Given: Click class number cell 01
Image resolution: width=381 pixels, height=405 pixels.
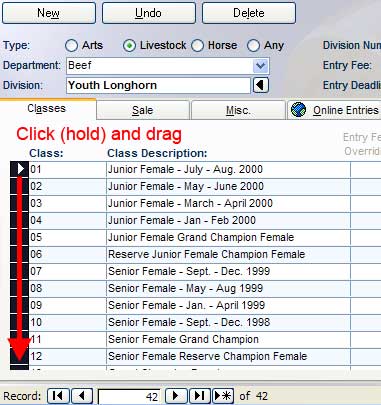Looking at the screenshot, I should click(x=68, y=170).
